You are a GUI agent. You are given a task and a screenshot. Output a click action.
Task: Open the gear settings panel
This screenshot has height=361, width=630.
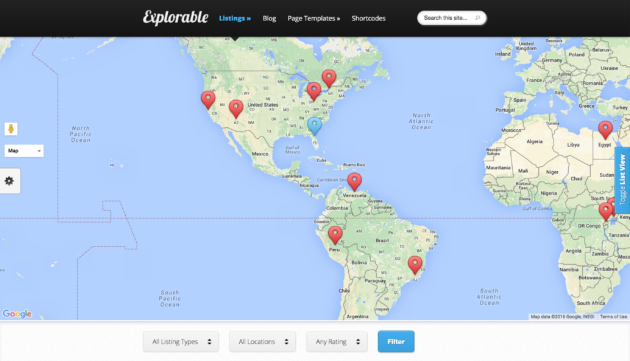click(x=9, y=181)
